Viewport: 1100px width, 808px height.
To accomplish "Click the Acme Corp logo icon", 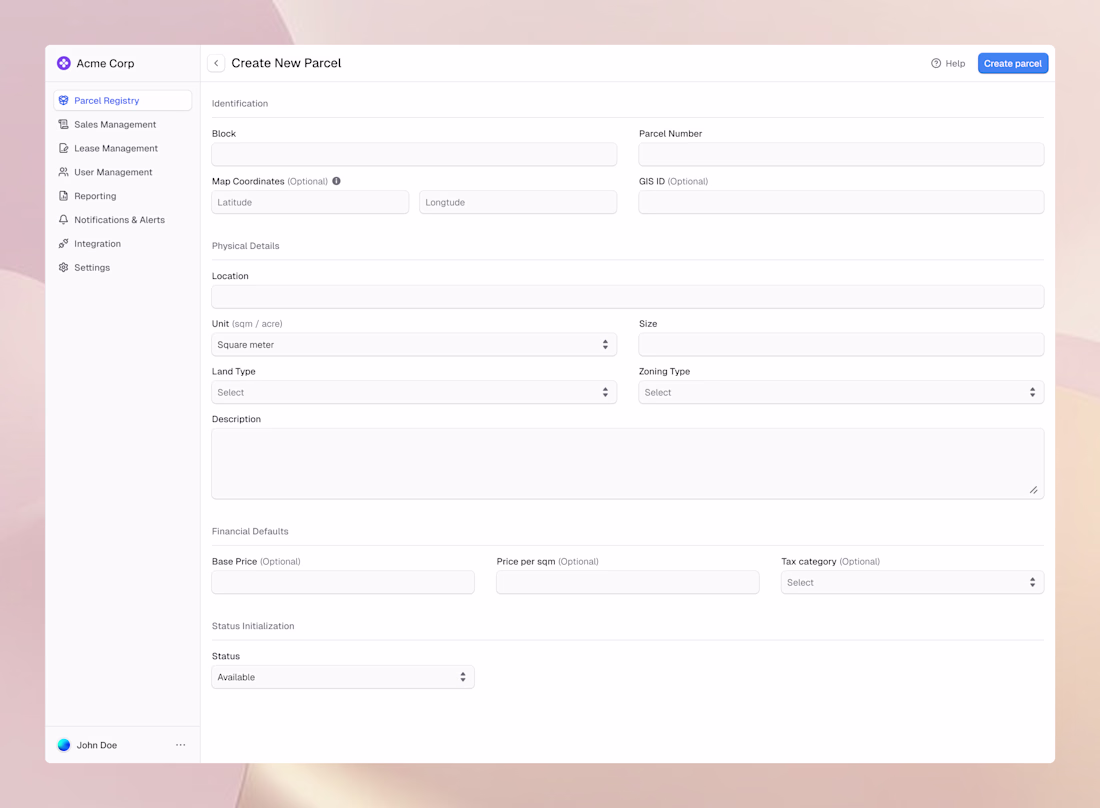I will 64,63.
